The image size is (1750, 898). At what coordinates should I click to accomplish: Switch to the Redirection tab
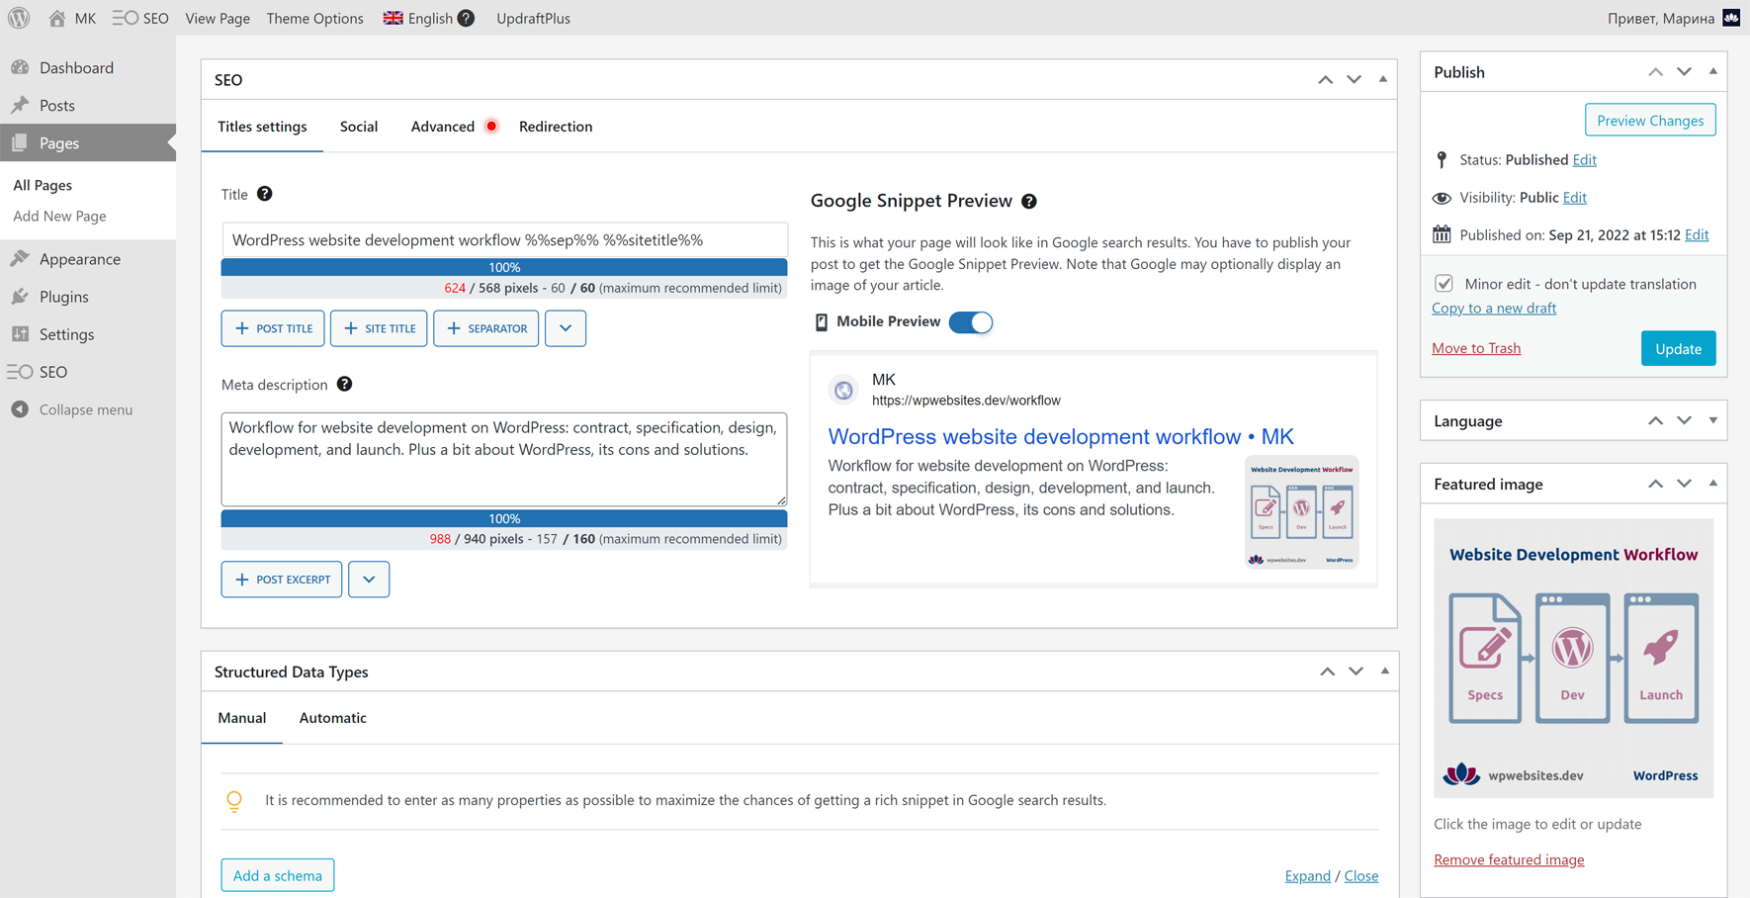[556, 126]
